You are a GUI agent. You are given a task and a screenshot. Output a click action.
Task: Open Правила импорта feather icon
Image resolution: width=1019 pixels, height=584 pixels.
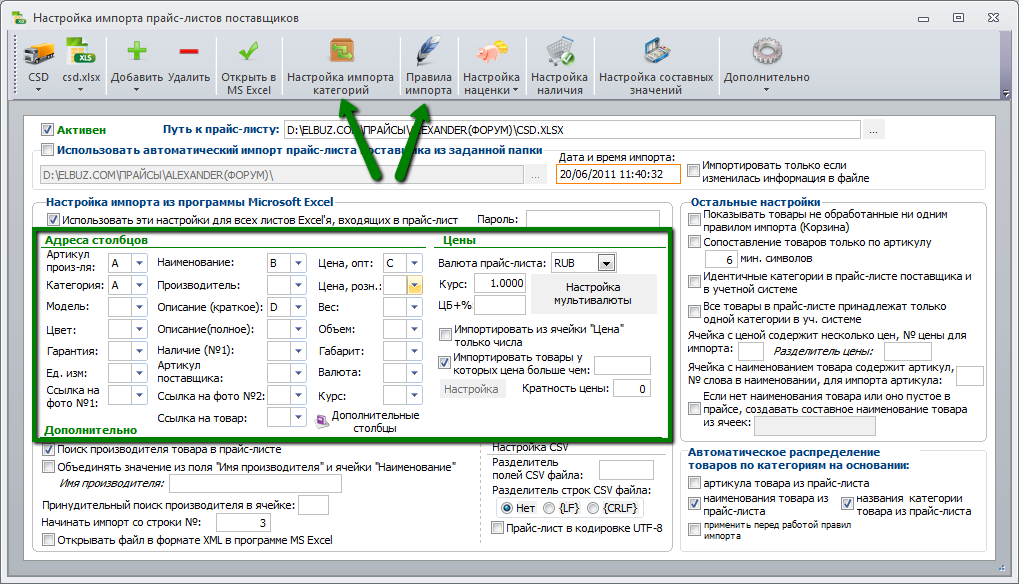428,51
